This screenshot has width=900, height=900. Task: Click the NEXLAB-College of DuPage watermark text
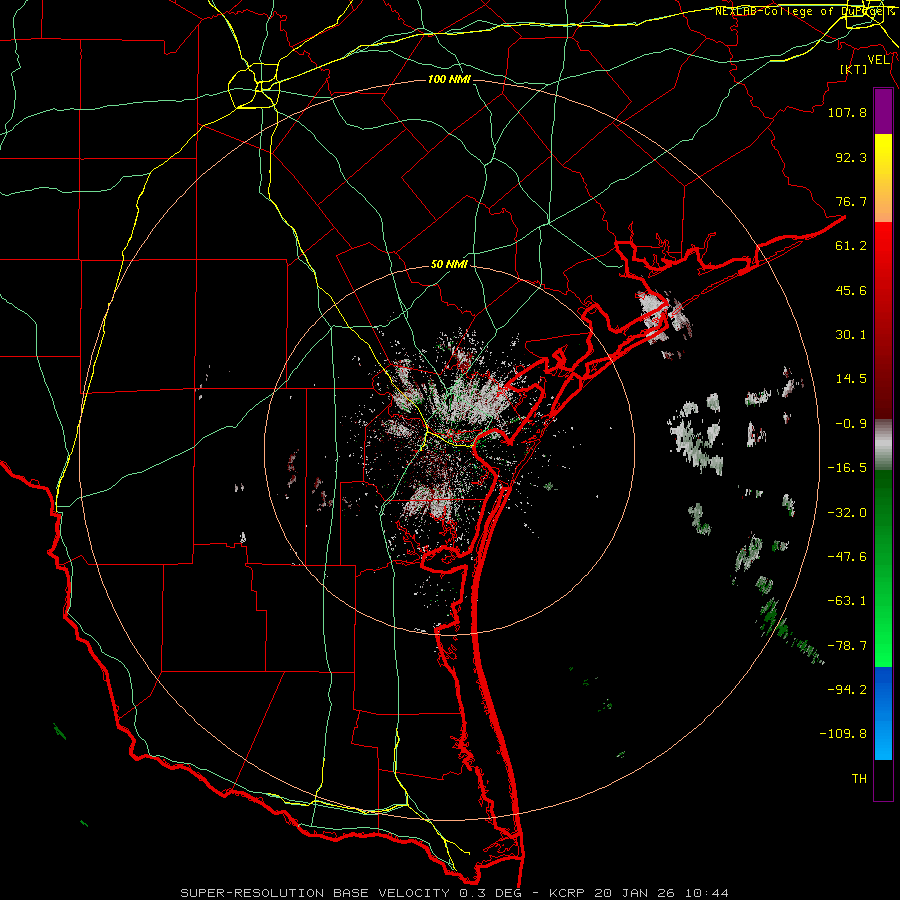pos(804,11)
